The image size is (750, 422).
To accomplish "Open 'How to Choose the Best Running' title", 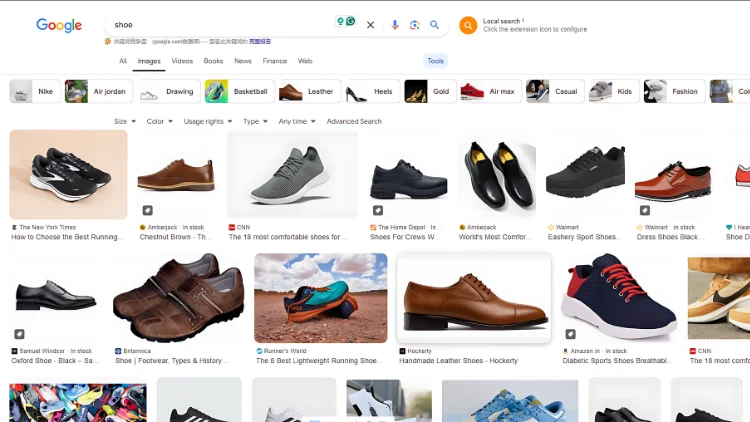I will [x=67, y=237].
